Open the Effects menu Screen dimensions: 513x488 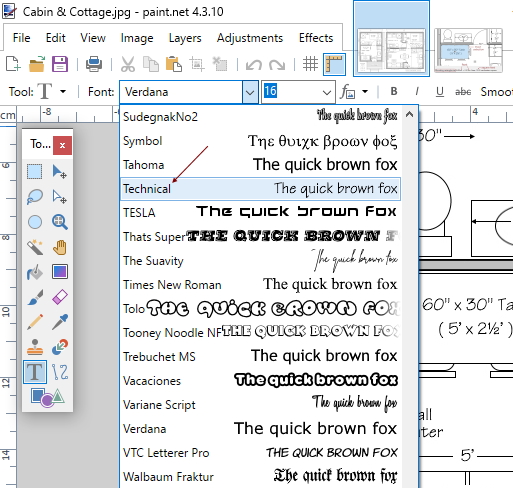316,38
